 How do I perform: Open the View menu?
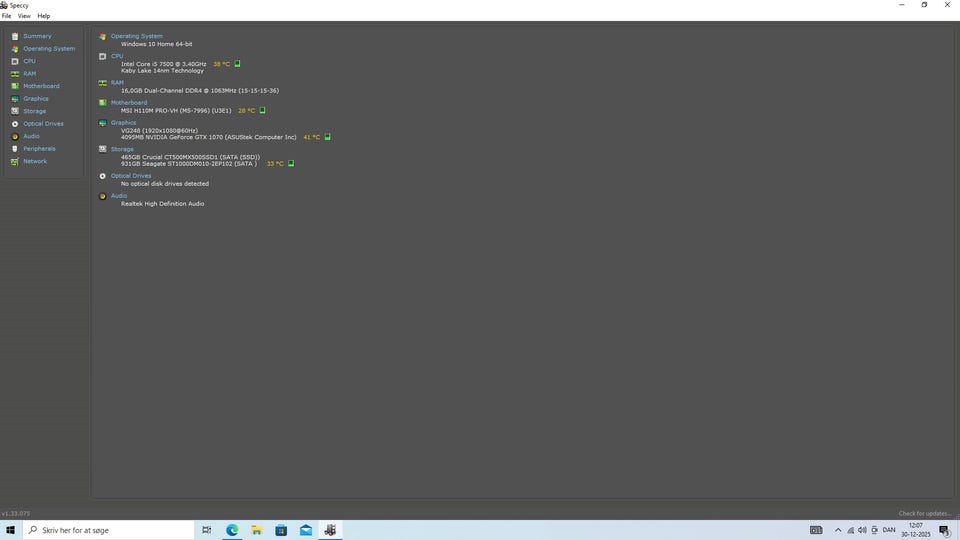click(24, 16)
